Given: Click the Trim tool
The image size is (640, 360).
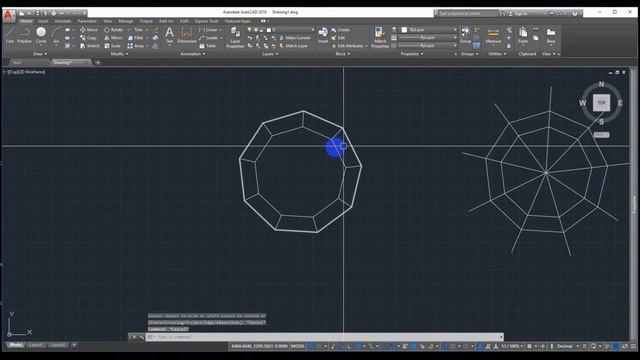Looking at the screenshot, I should point(136,30).
